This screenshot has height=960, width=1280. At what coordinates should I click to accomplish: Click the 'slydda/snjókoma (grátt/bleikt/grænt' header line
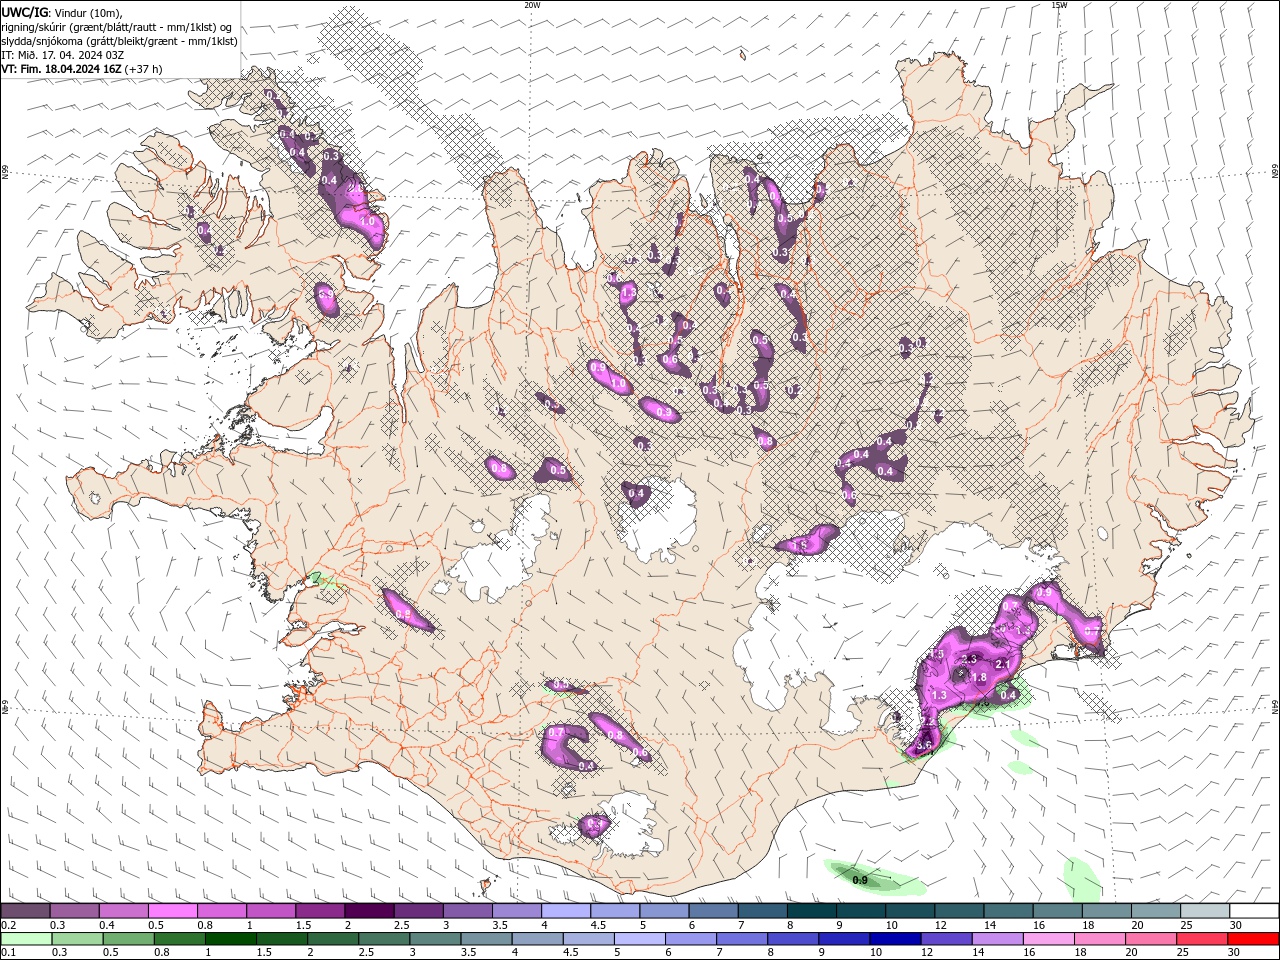pos(119,41)
